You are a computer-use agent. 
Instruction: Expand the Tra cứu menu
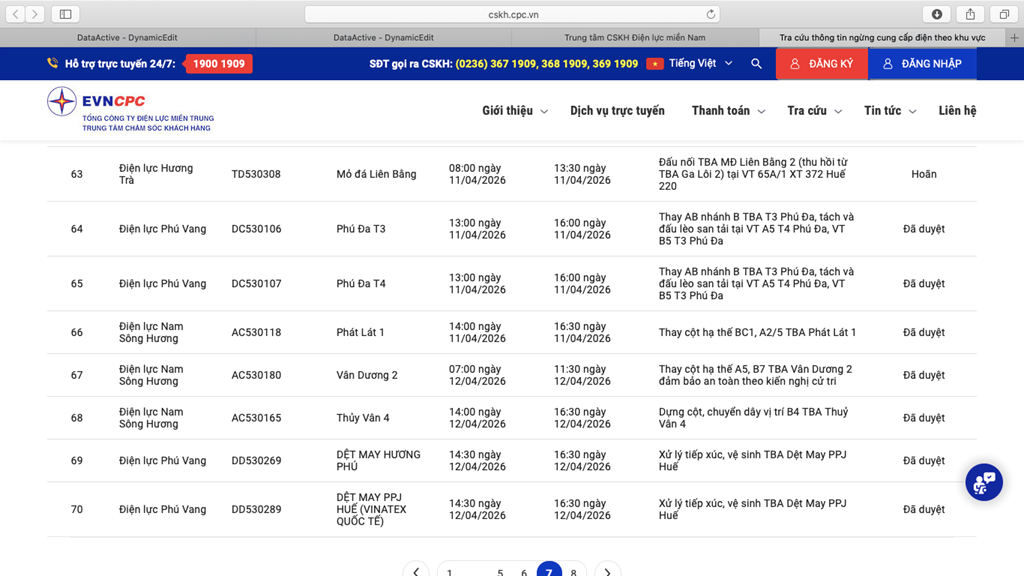click(814, 111)
